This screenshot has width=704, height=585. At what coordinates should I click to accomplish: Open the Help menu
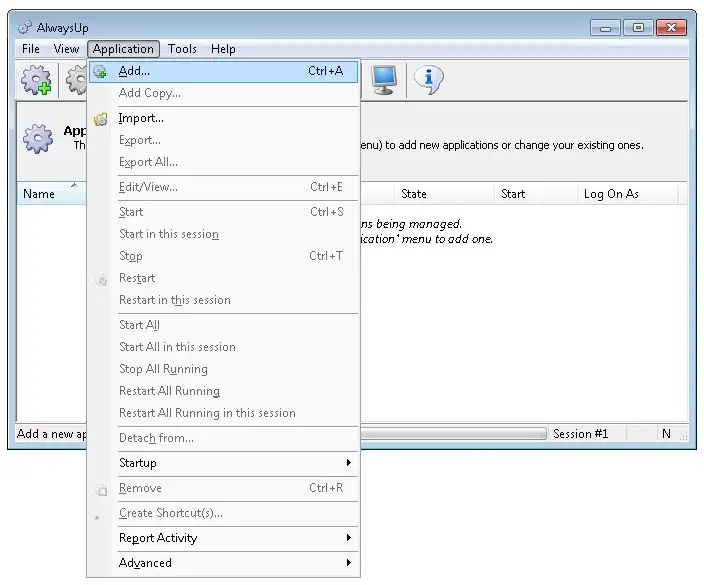[x=223, y=49]
